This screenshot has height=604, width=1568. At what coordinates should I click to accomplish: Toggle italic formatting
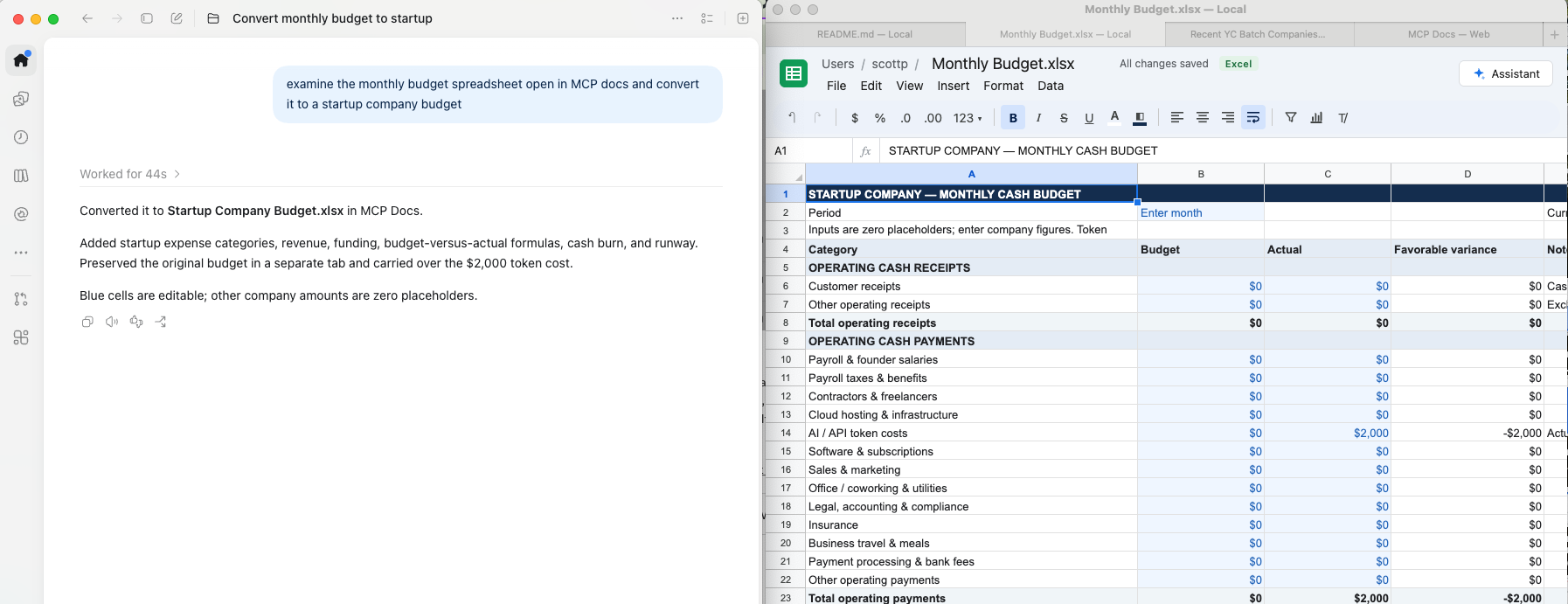pyautogui.click(x=1038, y=118)
